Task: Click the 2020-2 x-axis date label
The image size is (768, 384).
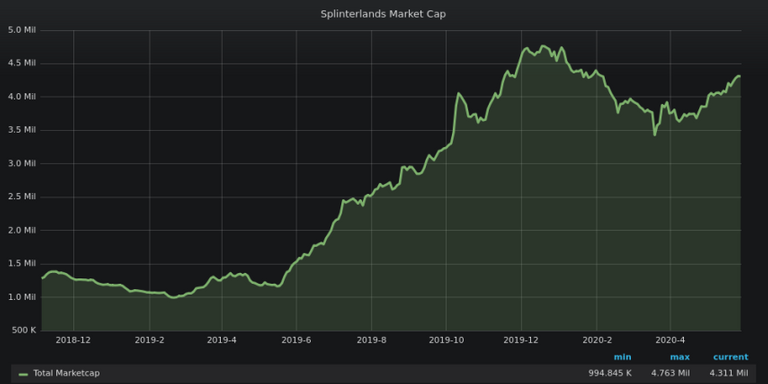Action: pyautogui.click(x=597, y=340)
